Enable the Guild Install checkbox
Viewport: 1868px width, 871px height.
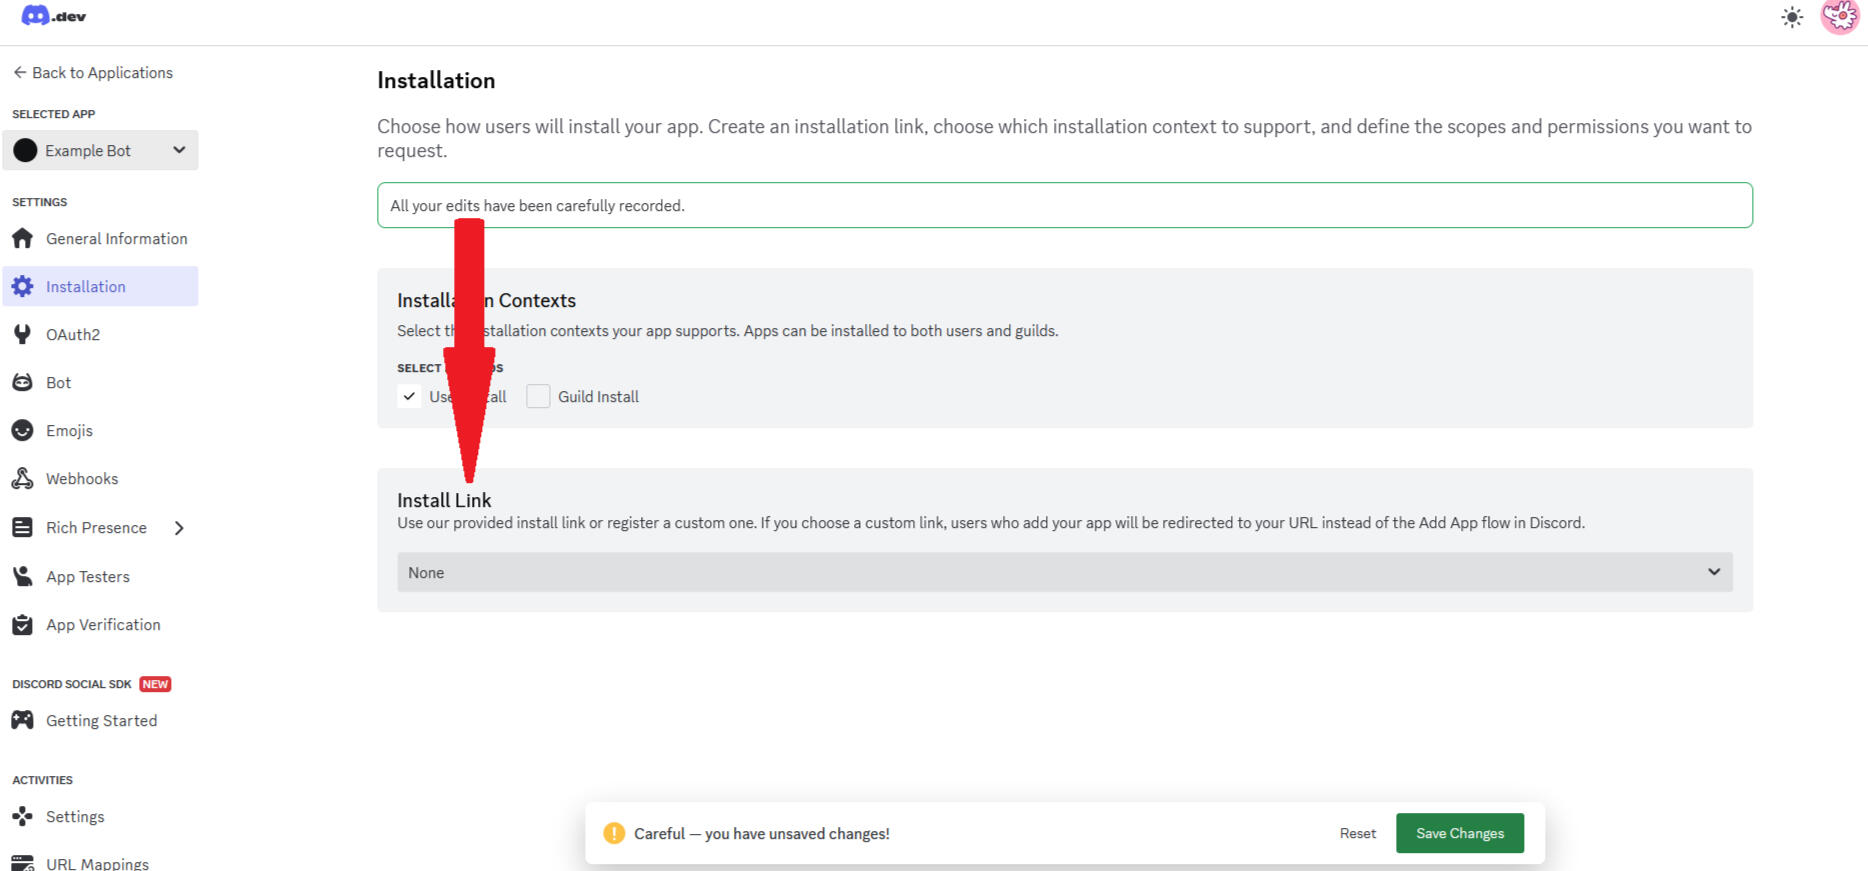538,397
